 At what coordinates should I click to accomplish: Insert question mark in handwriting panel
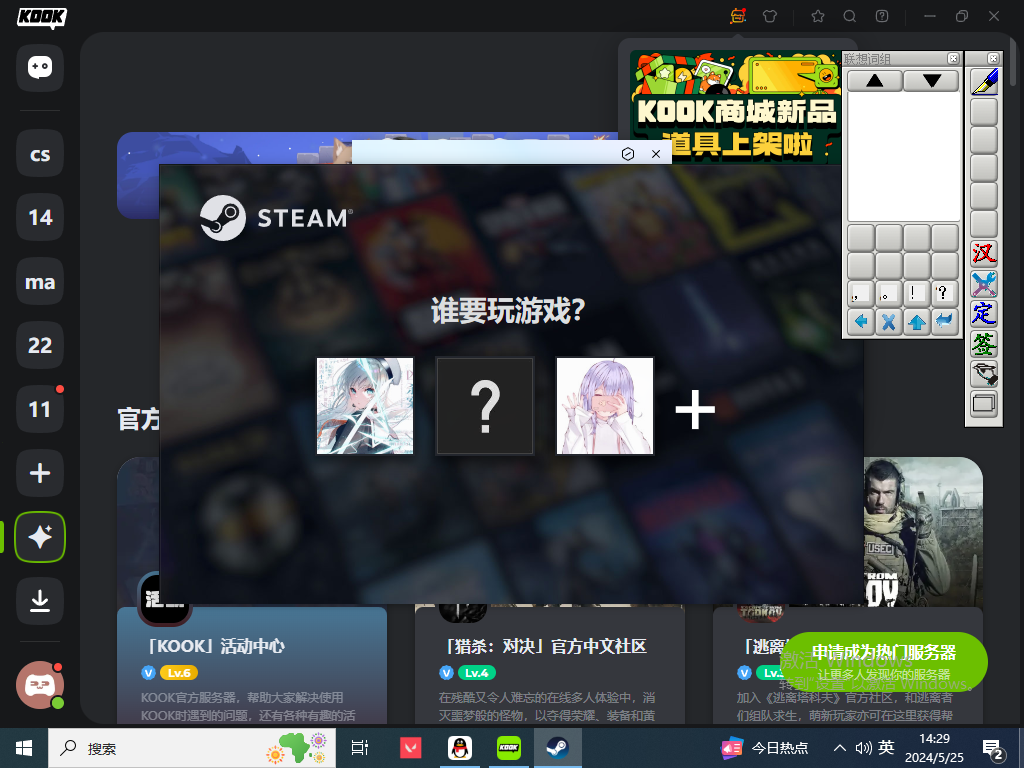pyautogui.click(x=944, y=293)
